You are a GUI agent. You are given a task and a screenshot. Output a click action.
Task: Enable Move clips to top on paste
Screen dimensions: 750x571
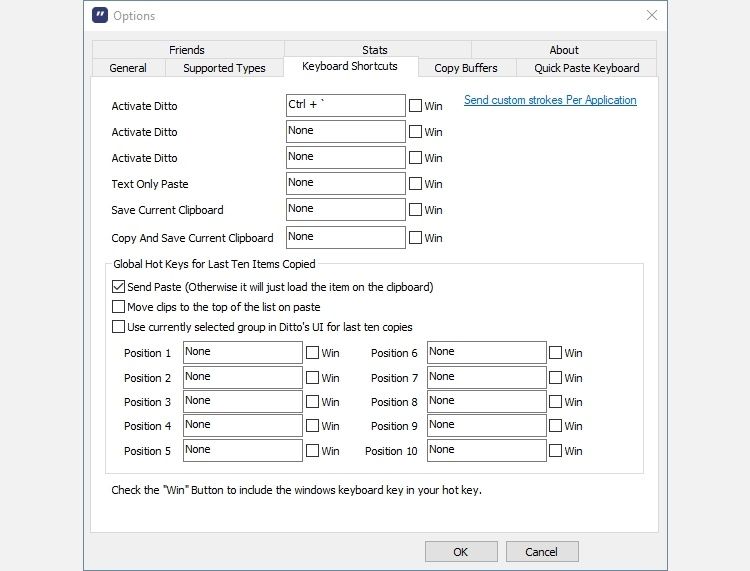click(x=118, y=307)
